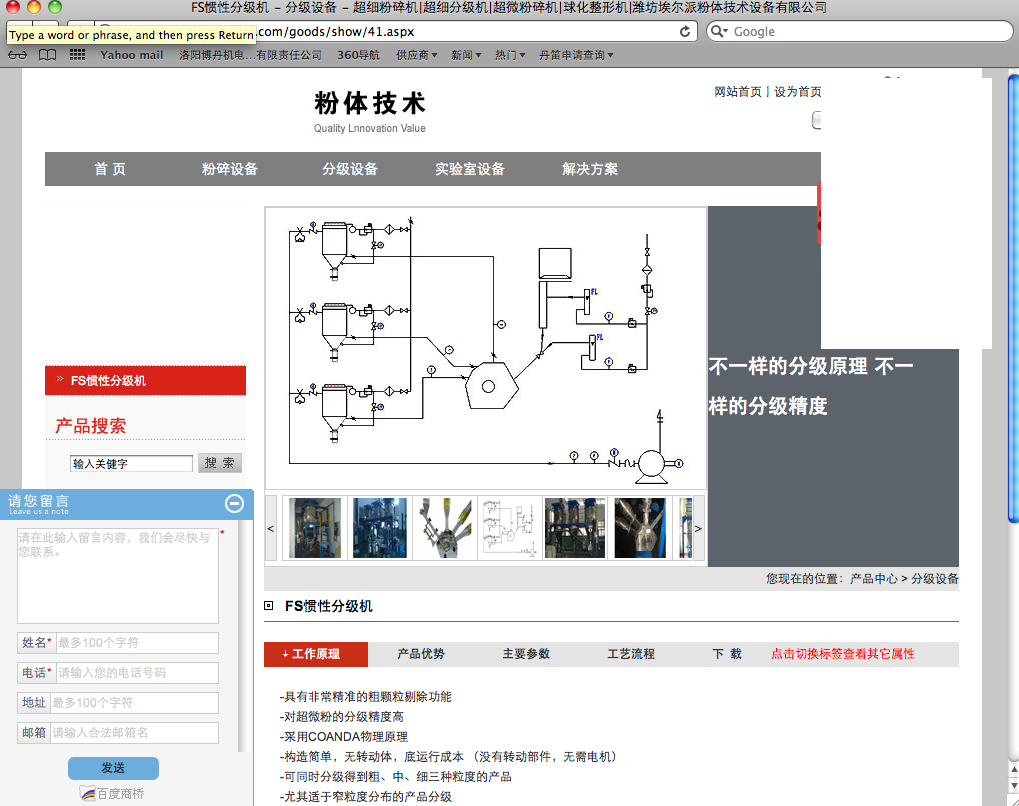Open the 丹笛申请查询 bookmark folder
Image resolution: width=1019 pixels, height=806 pixels.
point(575,55)
